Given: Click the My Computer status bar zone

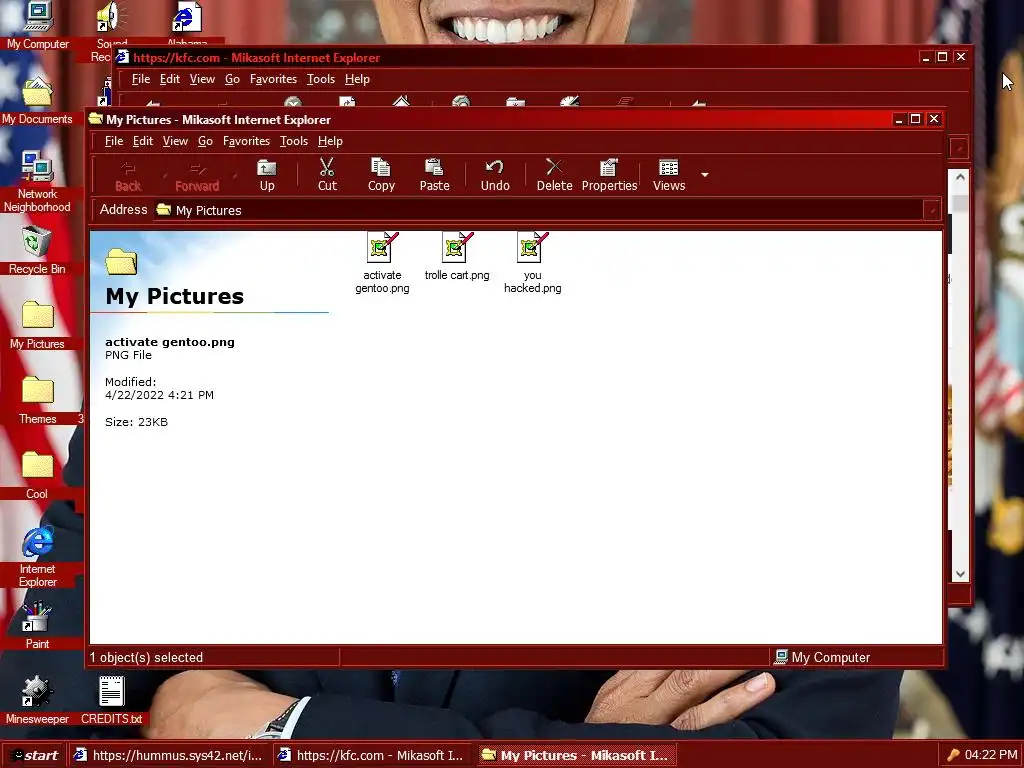Looking at the screenshot, I should (x=856, y=658).
